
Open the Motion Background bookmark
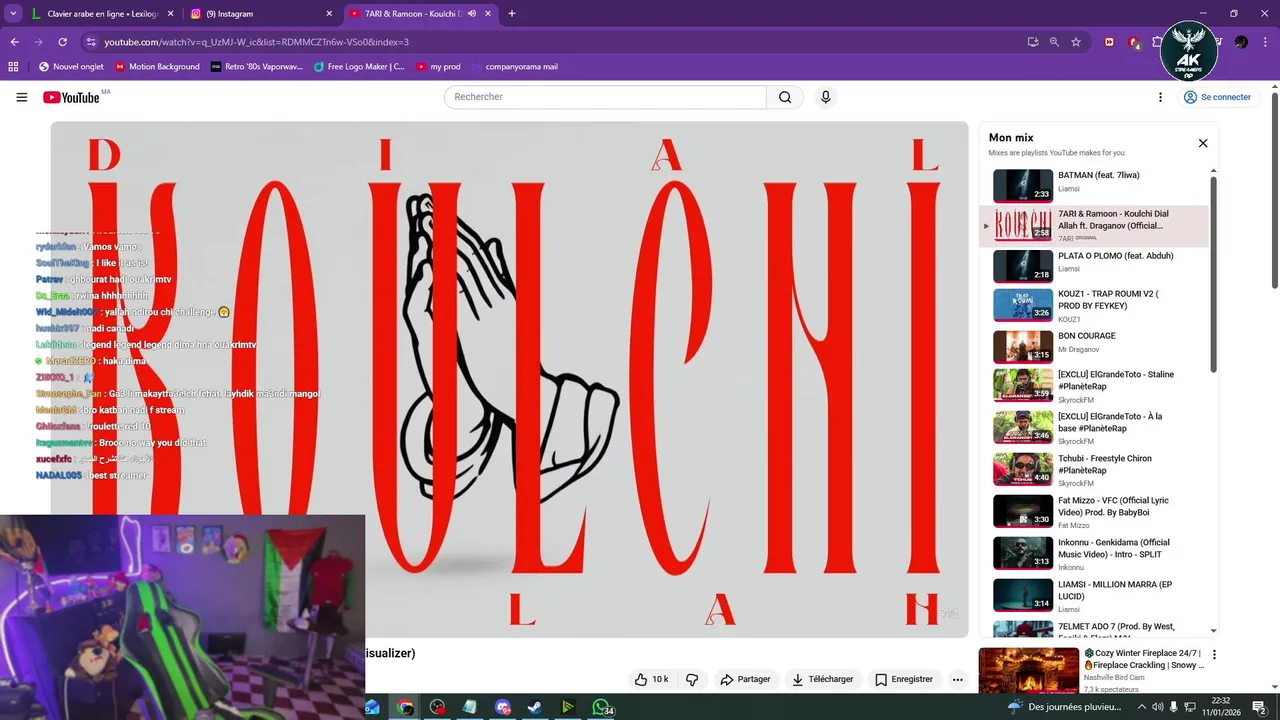coord(157,67)
